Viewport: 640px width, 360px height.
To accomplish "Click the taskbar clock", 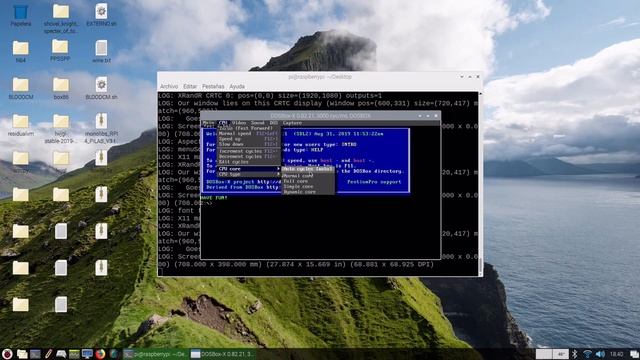I will pyautogui.click(x=617, y=354).
